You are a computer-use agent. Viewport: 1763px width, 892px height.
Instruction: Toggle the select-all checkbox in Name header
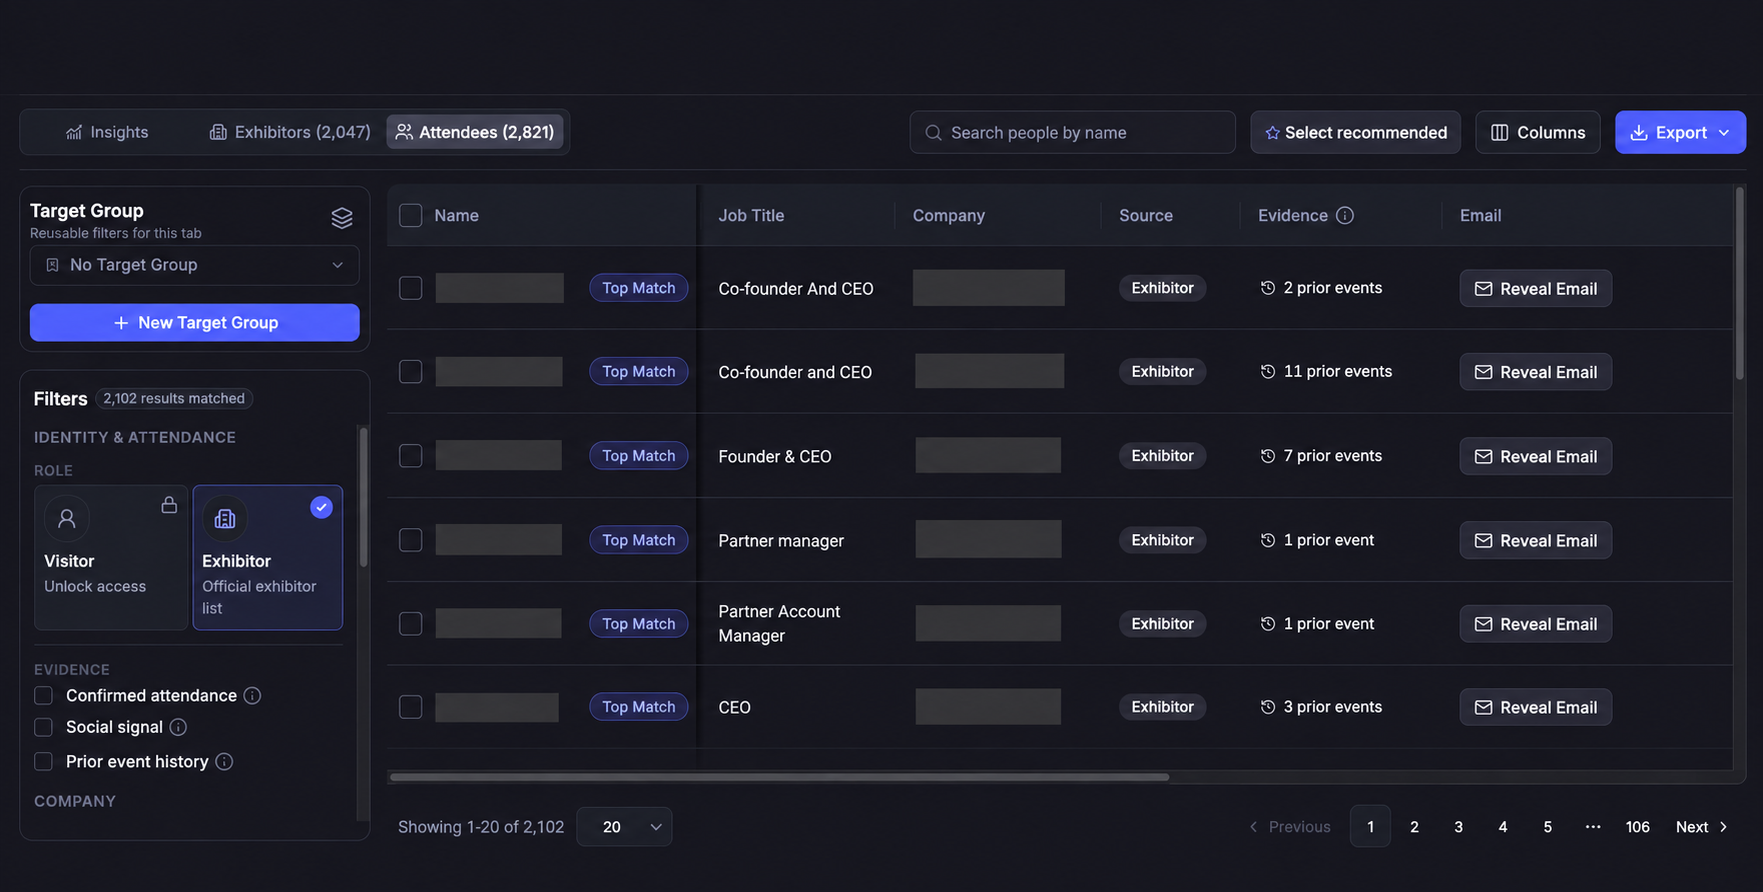pyautogui.click(x=411, y=216)
